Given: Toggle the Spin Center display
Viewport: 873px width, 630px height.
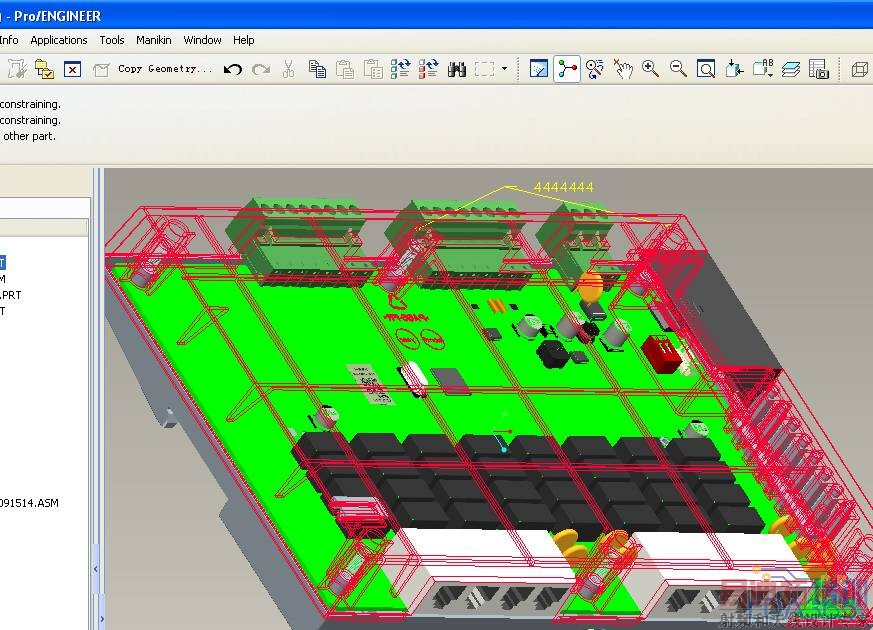Looking at the screenshot, I should [567, 68].
